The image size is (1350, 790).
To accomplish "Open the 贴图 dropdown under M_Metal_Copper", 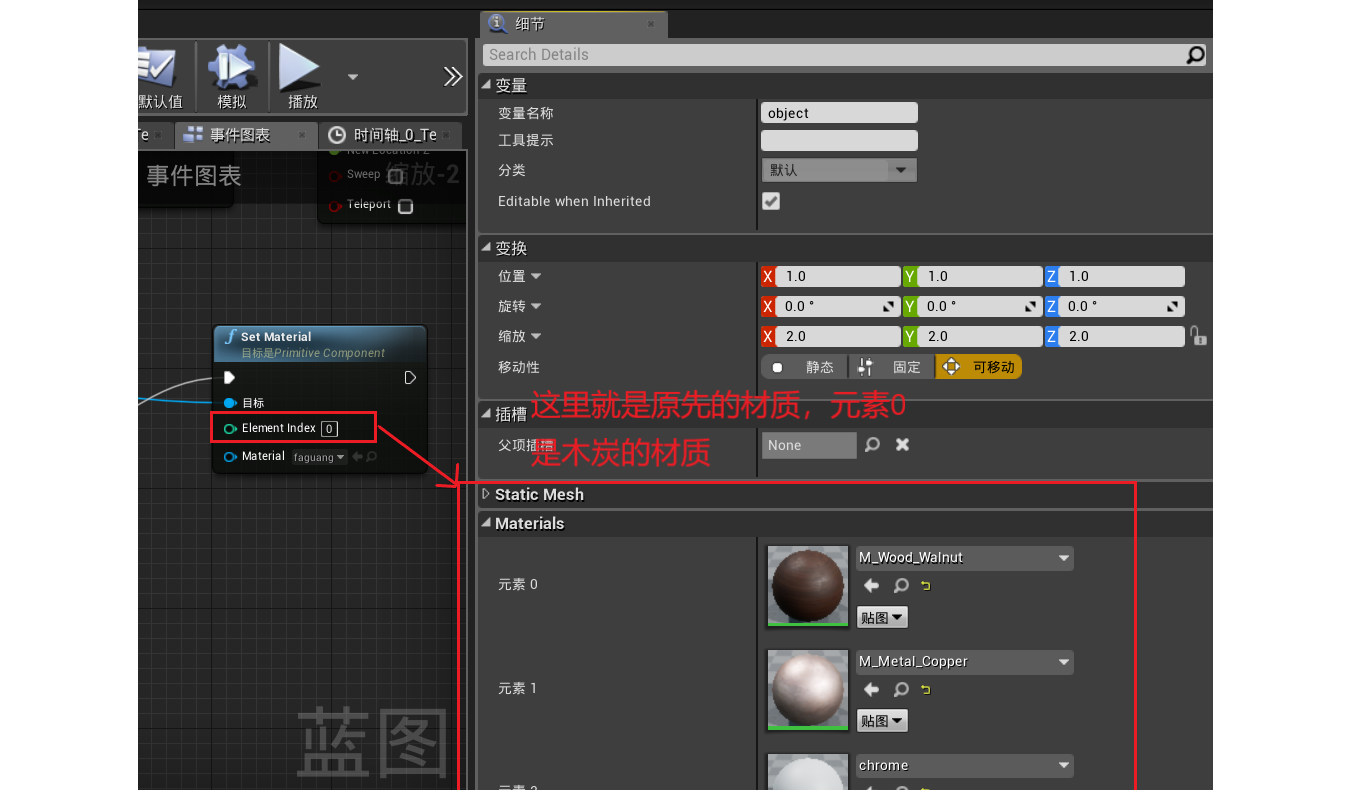I will [x=882, y=721].
